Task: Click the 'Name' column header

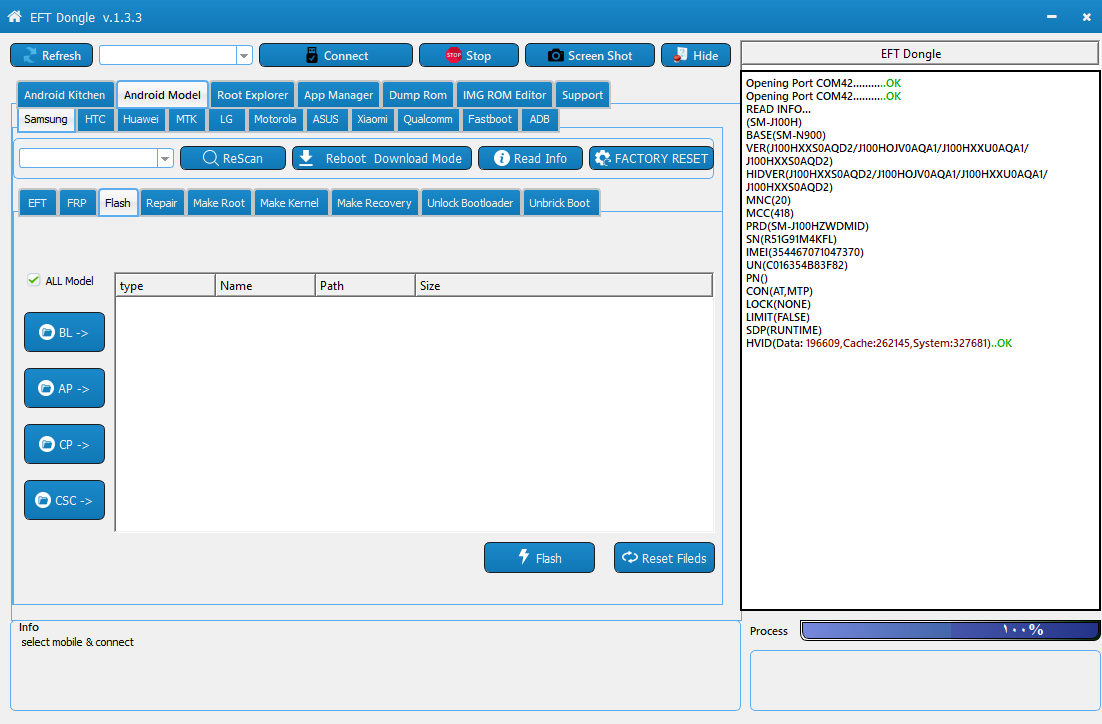Action: click(x=265, y=285)
